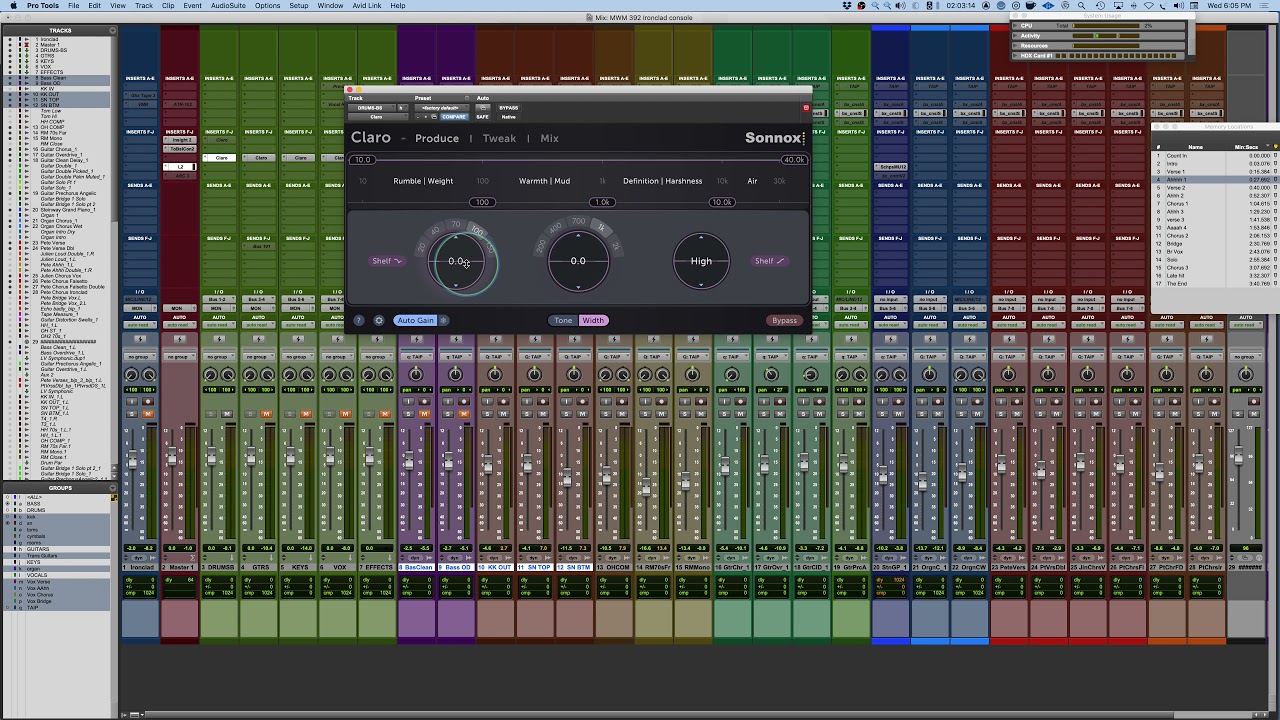Open the Track menu in the menu bar

pyautogui.click(x=144, y=6)
